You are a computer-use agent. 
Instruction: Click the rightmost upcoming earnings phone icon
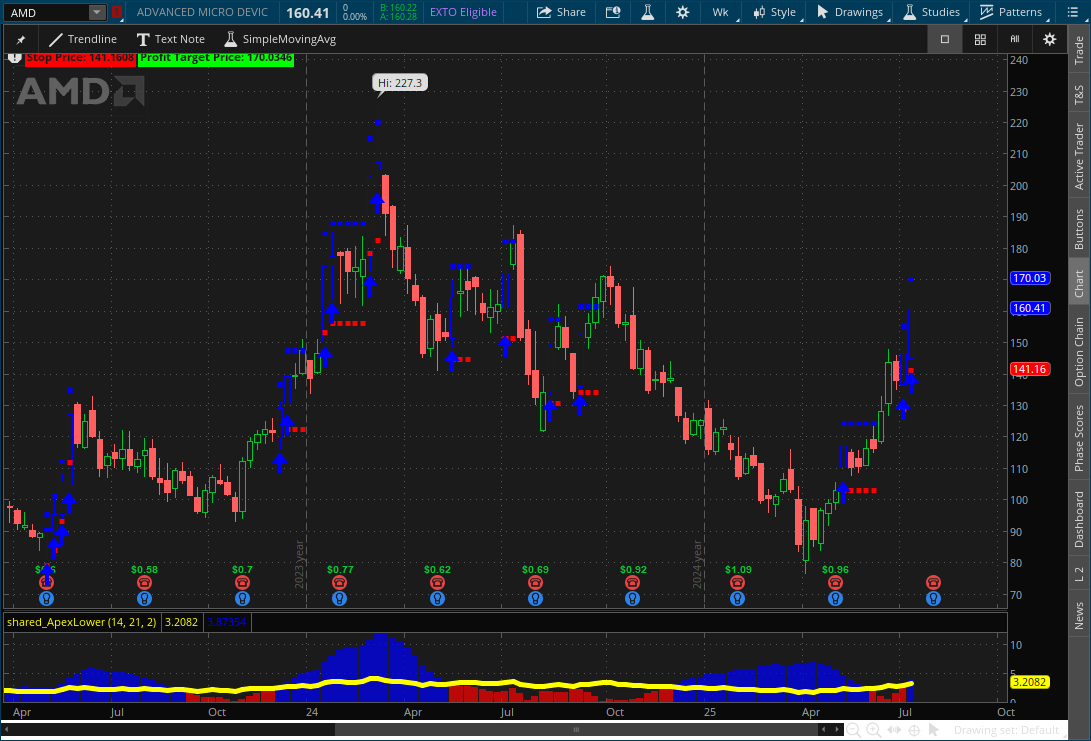pyautogui.click(x=933, y=582)
